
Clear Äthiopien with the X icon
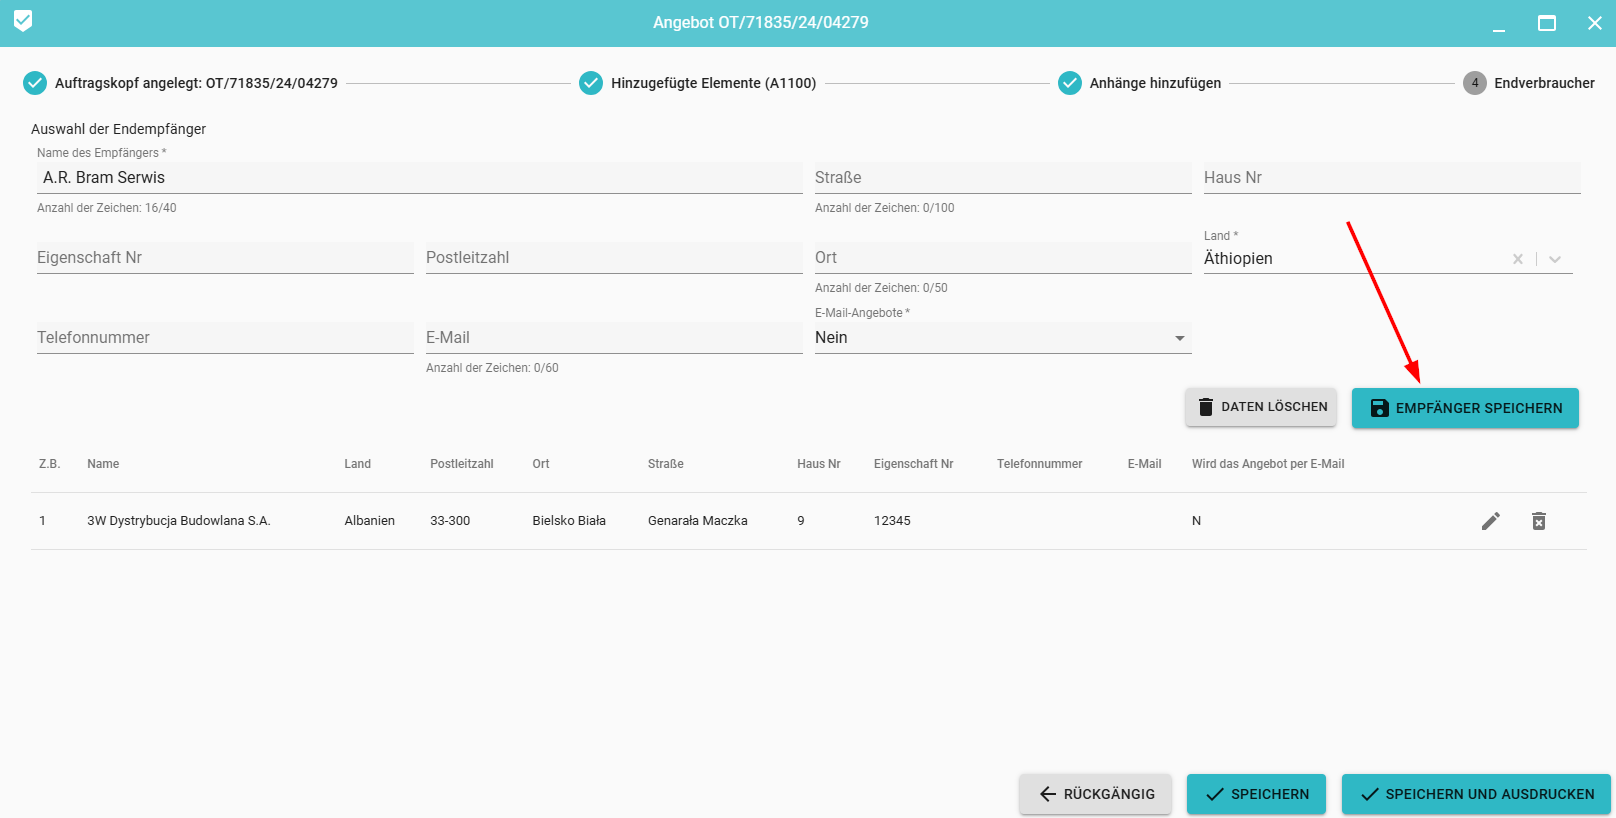click(x=1517, y=259)
